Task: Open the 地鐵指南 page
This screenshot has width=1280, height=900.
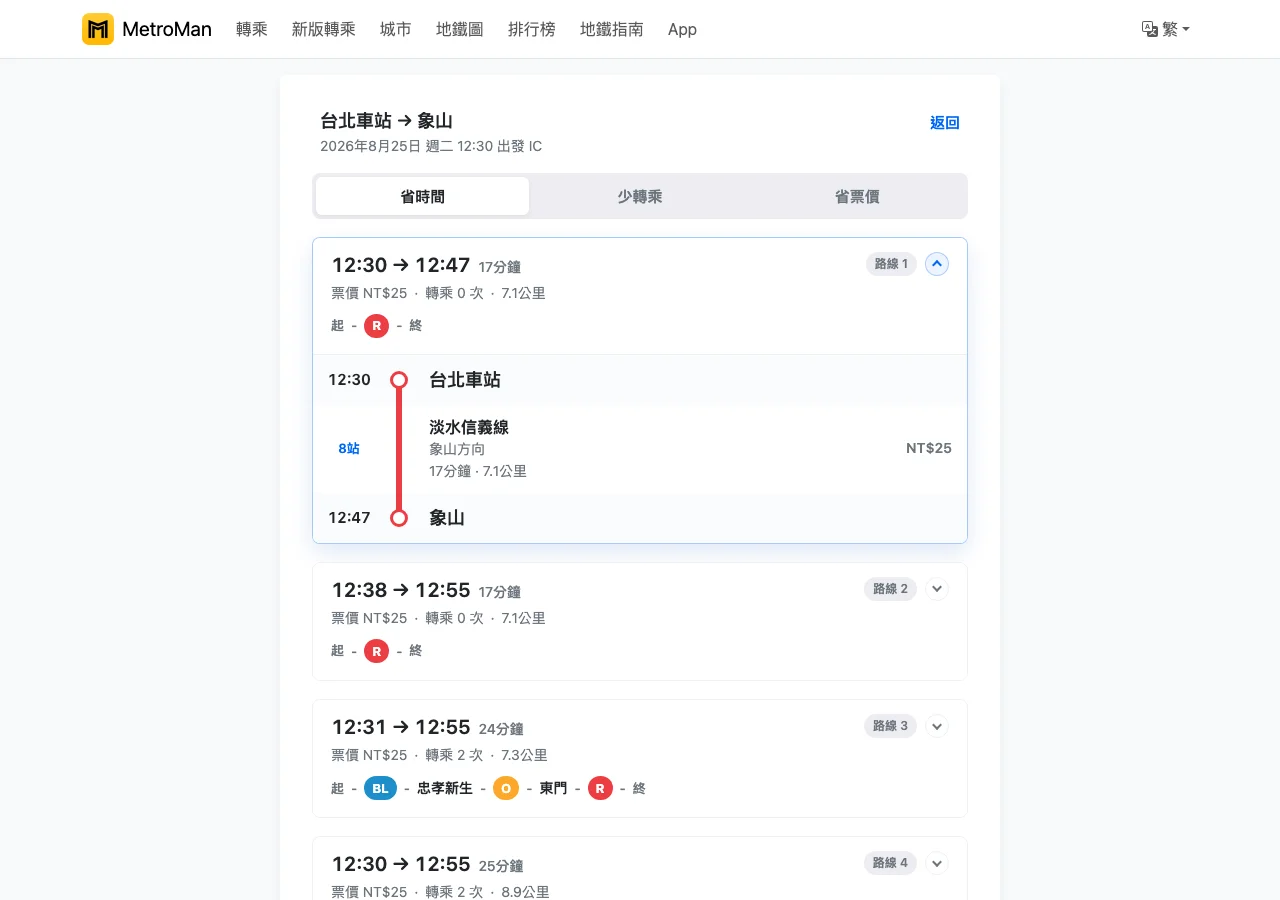Action: click(x=612, y=29)
